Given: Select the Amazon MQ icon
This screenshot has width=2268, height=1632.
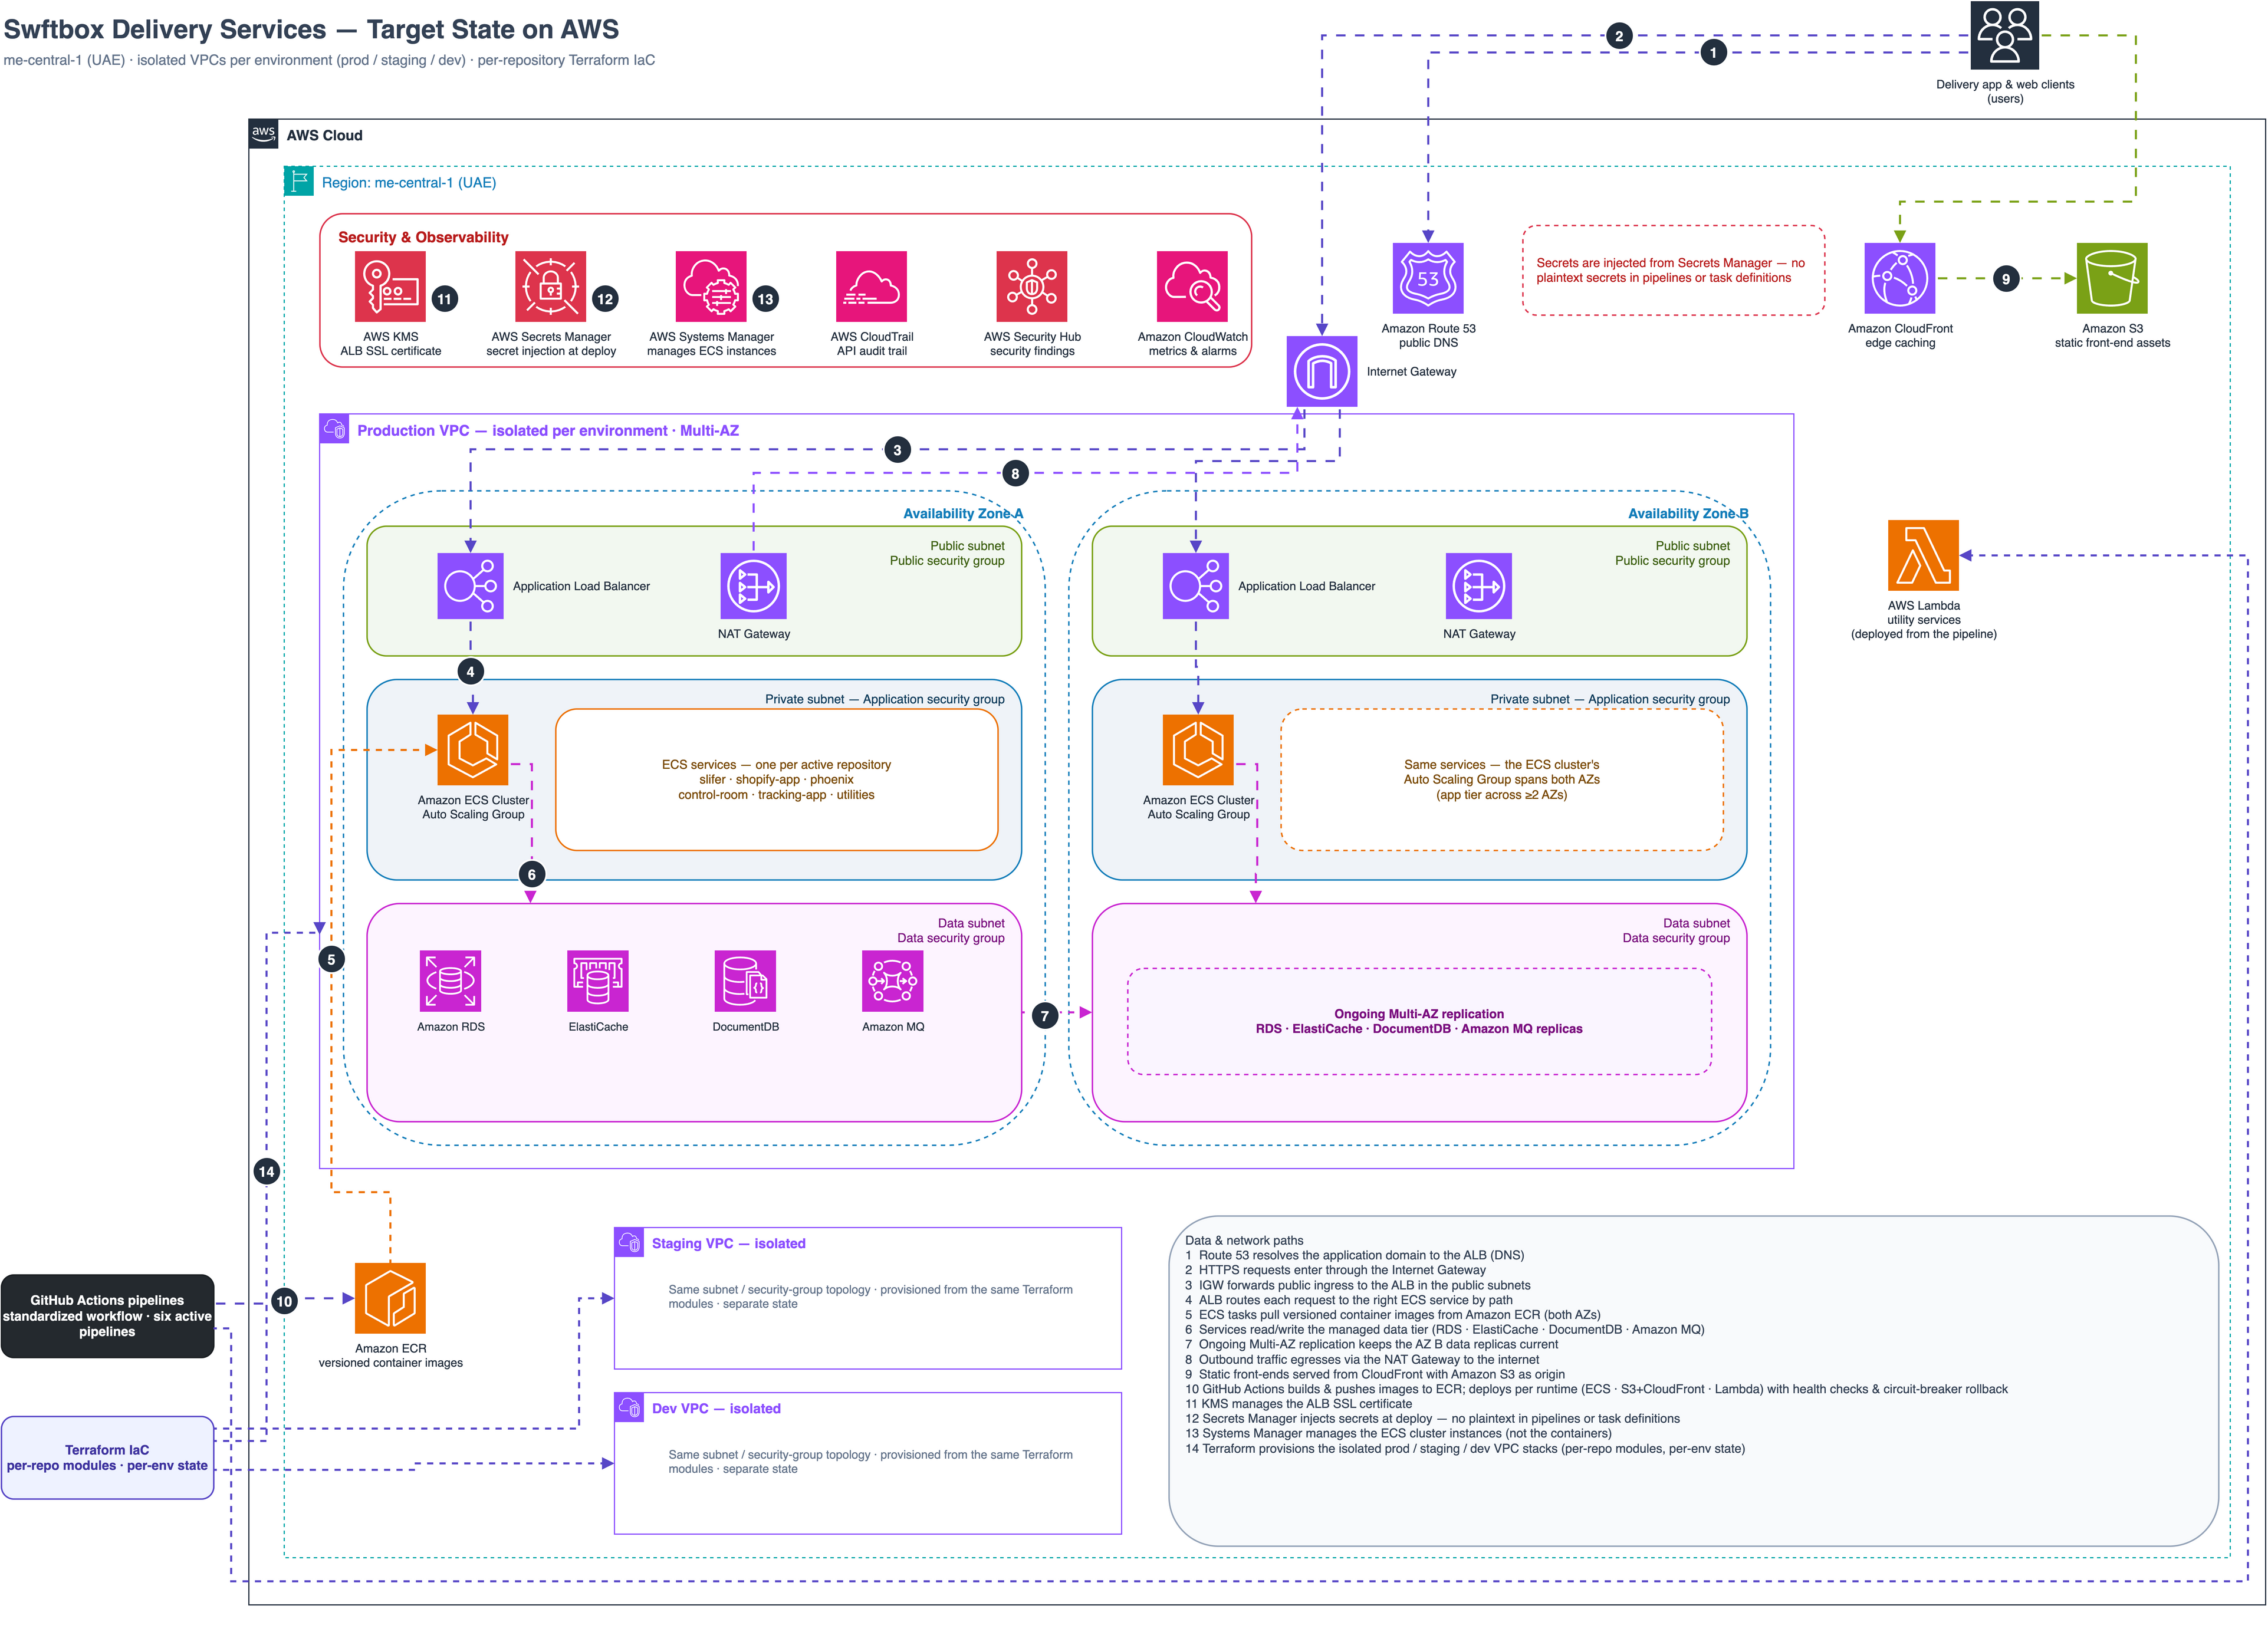Looking at the screenshot, I should pos(893,981).
